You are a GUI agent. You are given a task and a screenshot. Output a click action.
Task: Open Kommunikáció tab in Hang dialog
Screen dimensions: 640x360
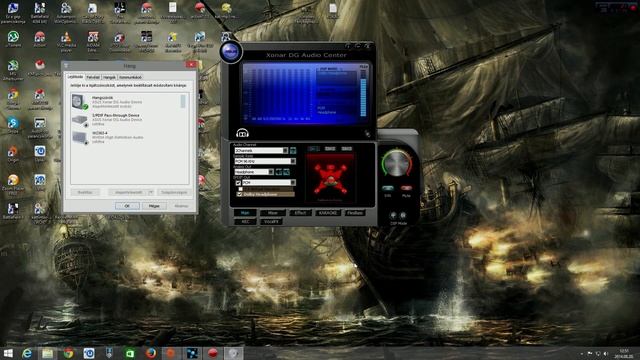(130, 77)
